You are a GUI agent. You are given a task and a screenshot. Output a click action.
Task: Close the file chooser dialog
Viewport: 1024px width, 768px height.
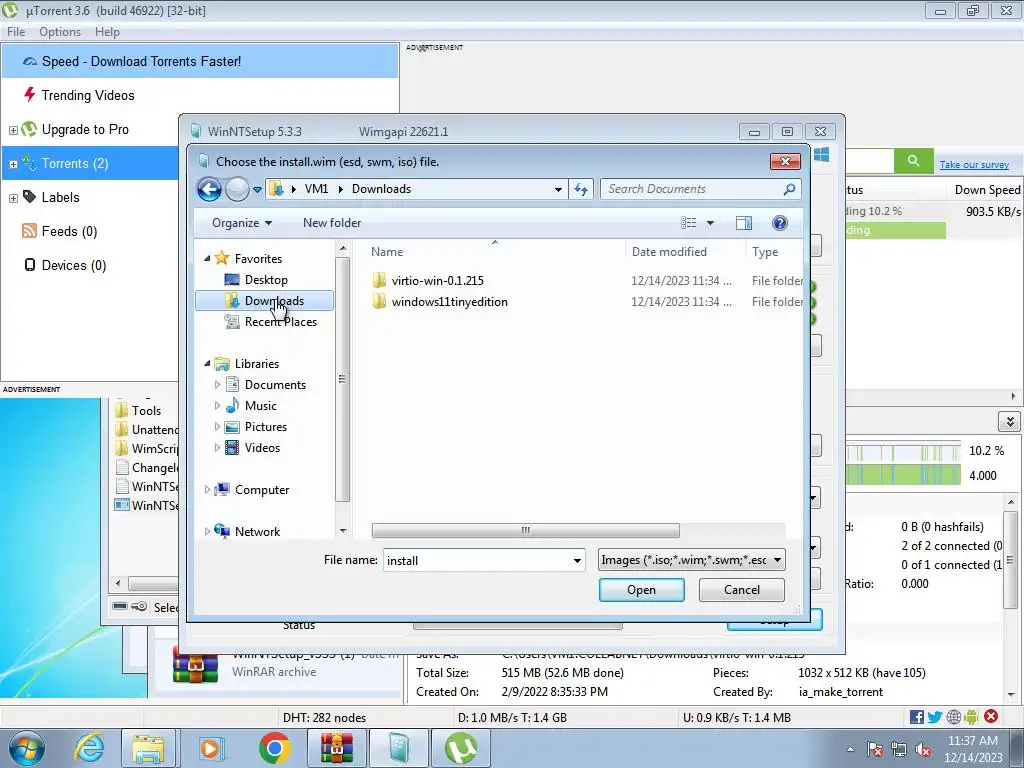[x=785, y=161]
